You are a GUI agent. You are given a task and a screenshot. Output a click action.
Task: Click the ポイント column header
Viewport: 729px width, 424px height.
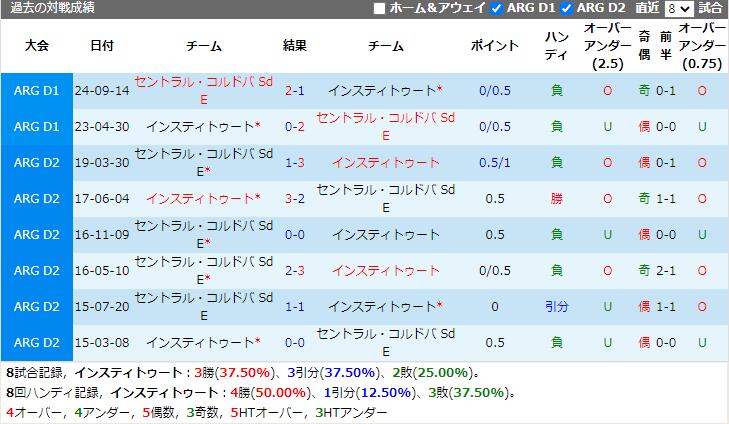tap(494, 46)
